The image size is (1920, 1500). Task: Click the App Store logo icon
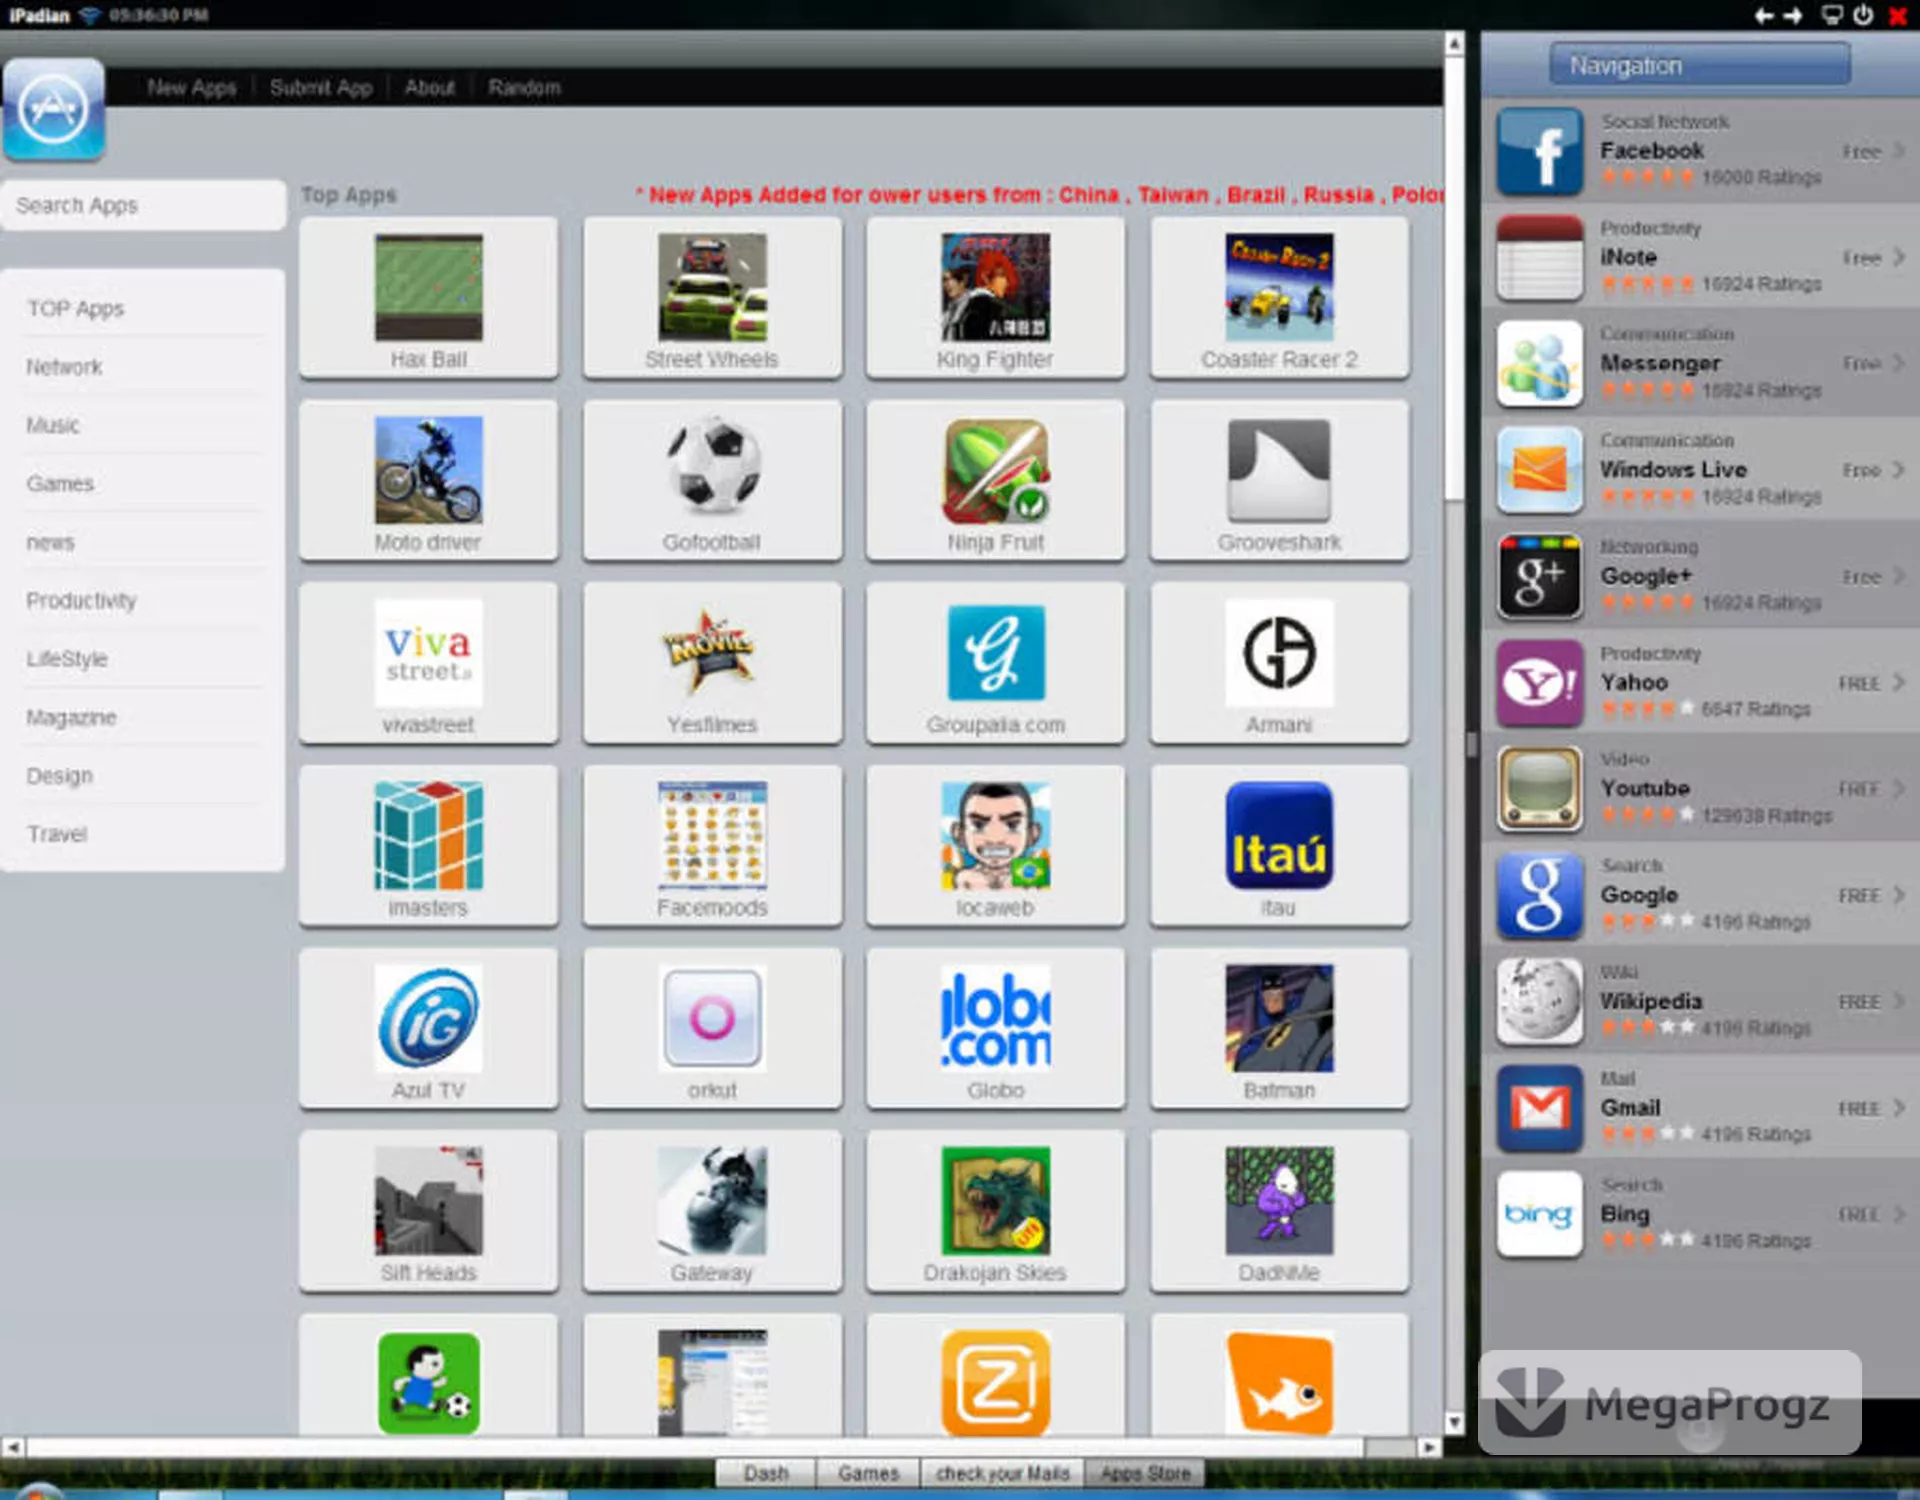[54, 109]
